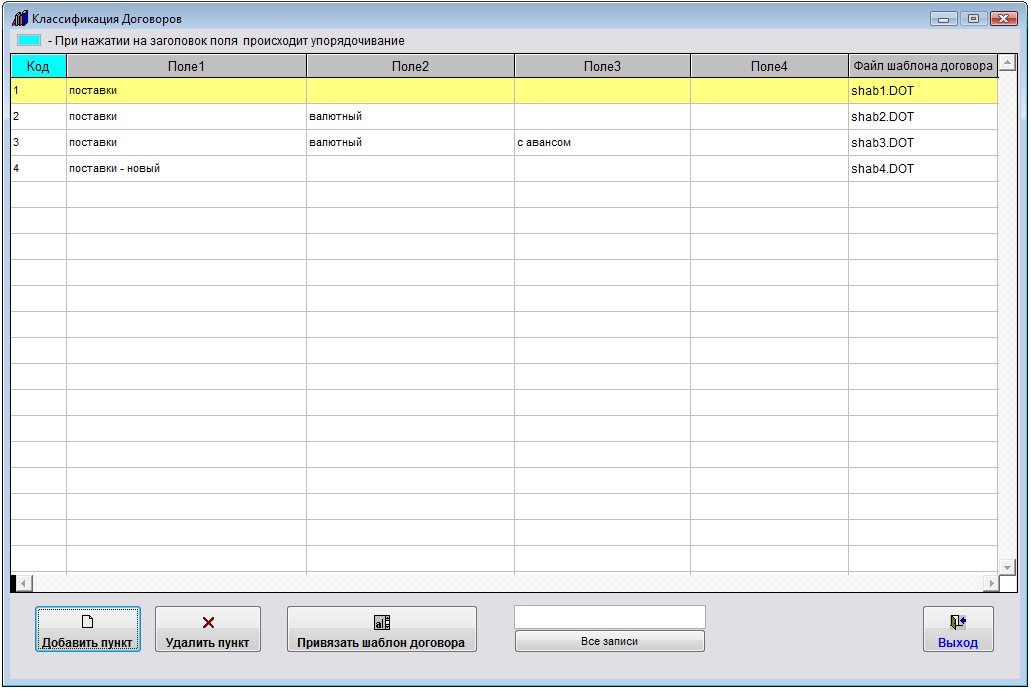Select 'поставки' cell in row 1

[186, 91]
